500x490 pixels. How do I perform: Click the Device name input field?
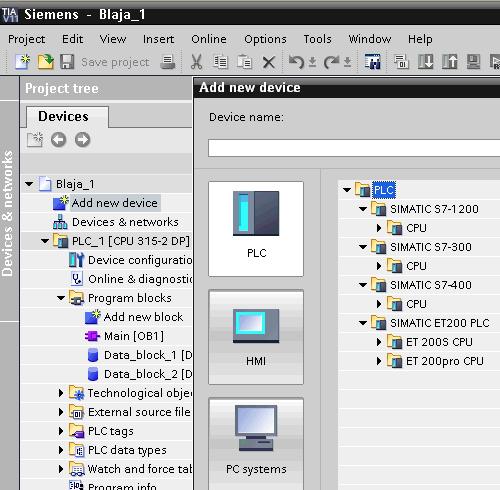(x=354, y=148)
